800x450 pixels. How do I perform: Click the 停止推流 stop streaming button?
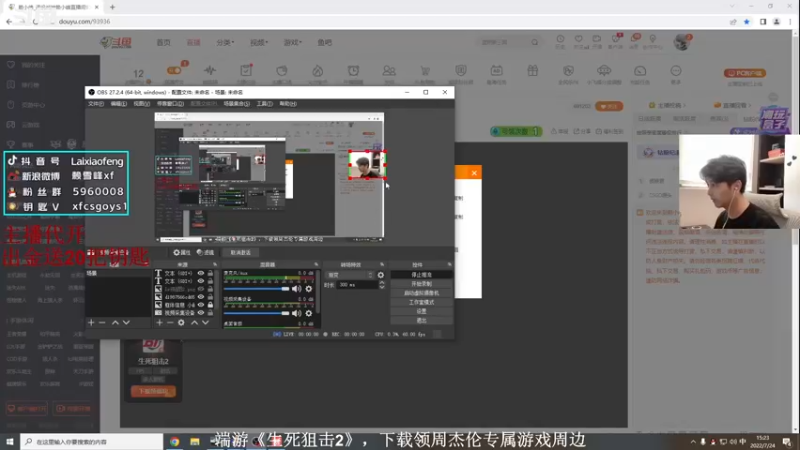[x=421, y=275]
